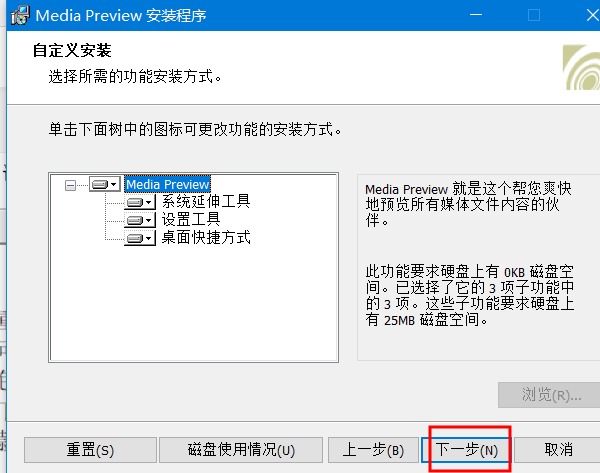The width and height of the screenshot is (600, 473).
Task: Open install-mode dropdown for 系统延伸工具
Action: coord(140,202)
